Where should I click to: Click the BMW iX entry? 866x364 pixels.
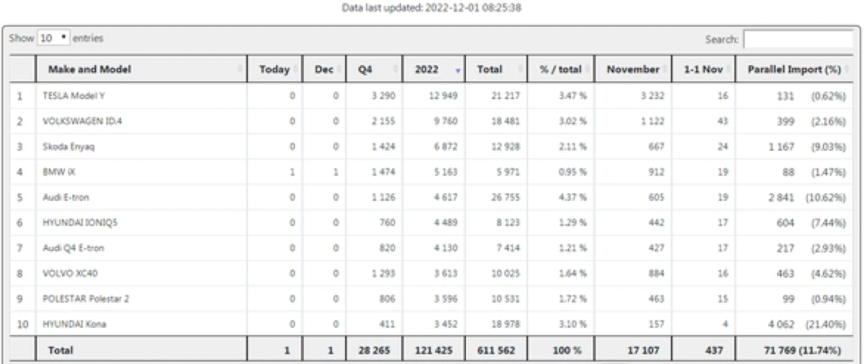click(59, 172)
